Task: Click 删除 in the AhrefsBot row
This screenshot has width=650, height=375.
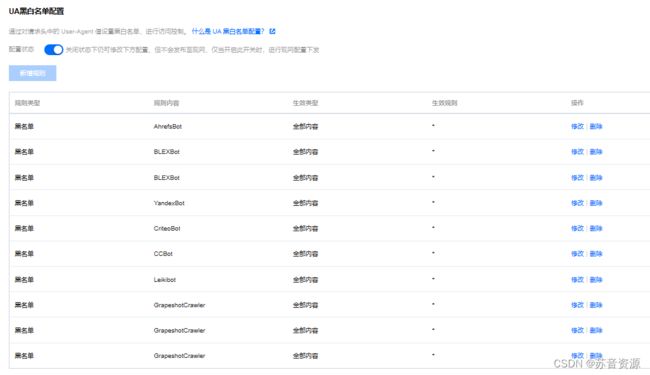Action: (596, 126)
